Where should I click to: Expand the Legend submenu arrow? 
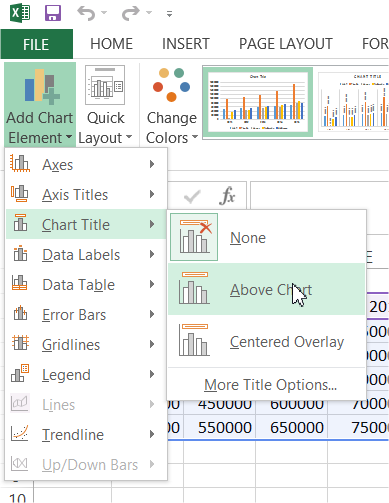pyautogui.click(x=152, y=374)
